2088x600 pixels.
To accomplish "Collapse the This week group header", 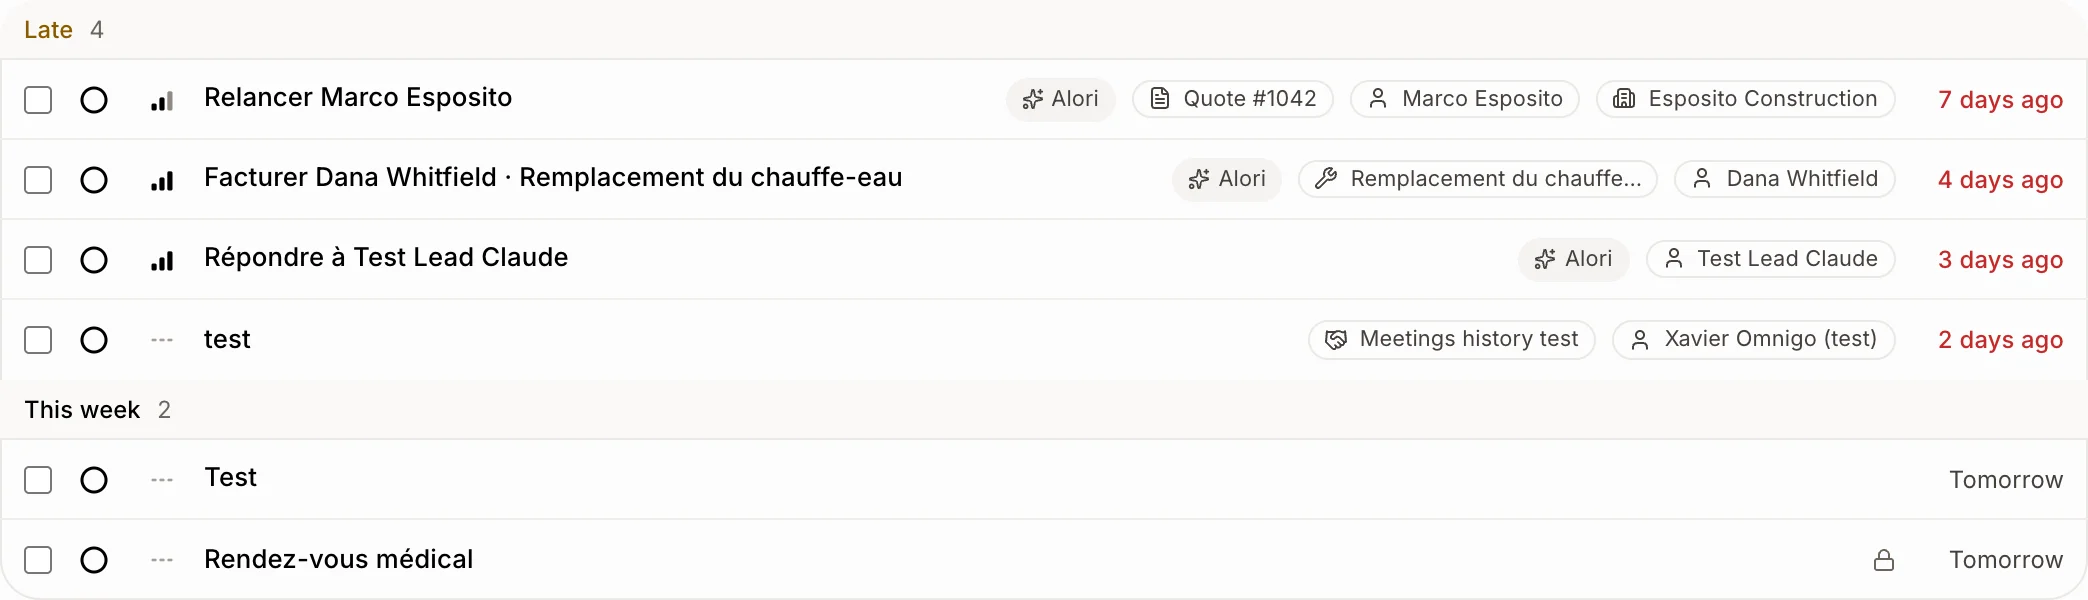I will [x=97, y=410].
